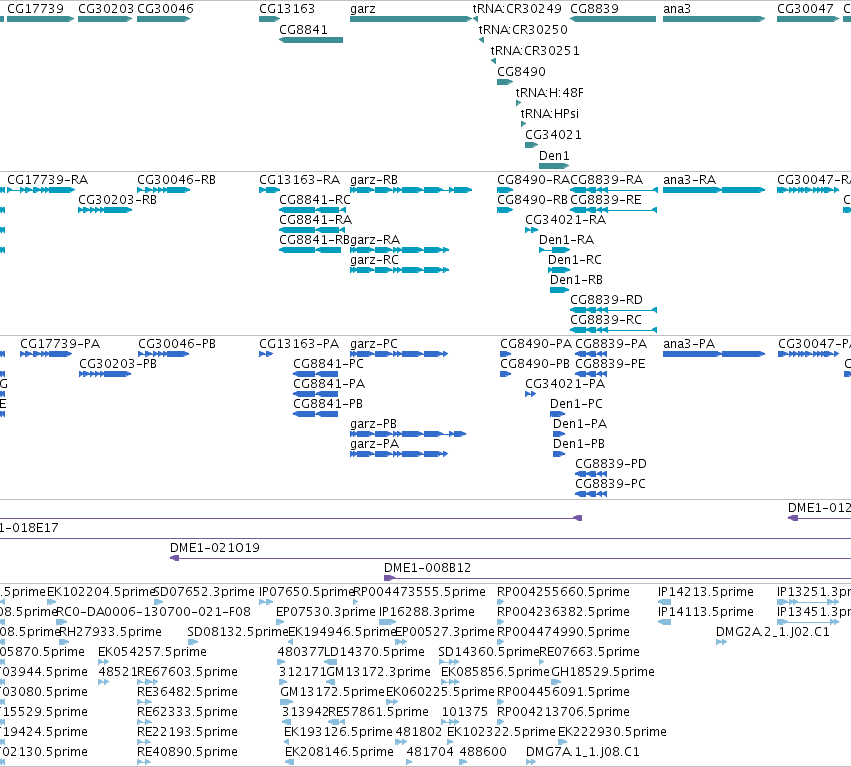This screenshot has height=767, width=851.
Task: Click the tRNA:H:48F label
Action: tap(549, 93)
